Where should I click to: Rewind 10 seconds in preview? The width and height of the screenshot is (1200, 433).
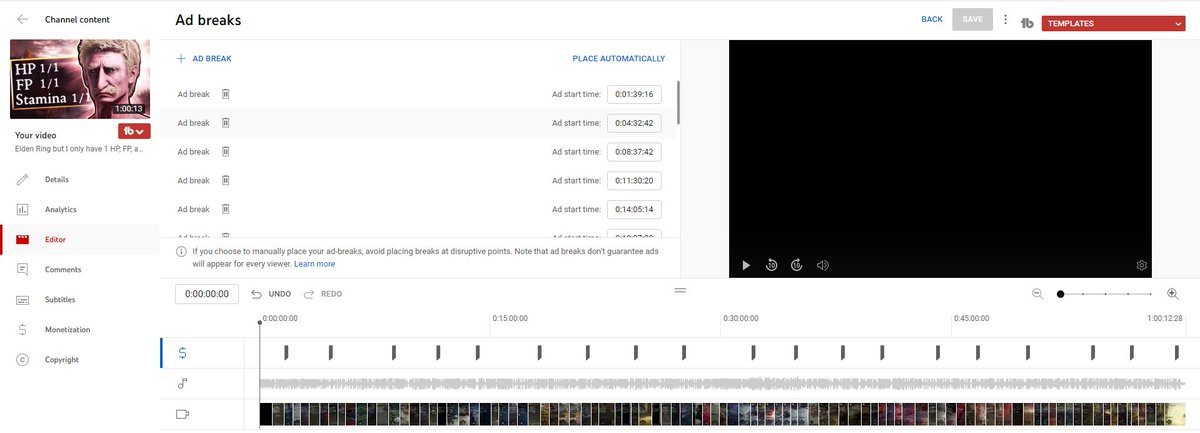[x=772, y=265]
